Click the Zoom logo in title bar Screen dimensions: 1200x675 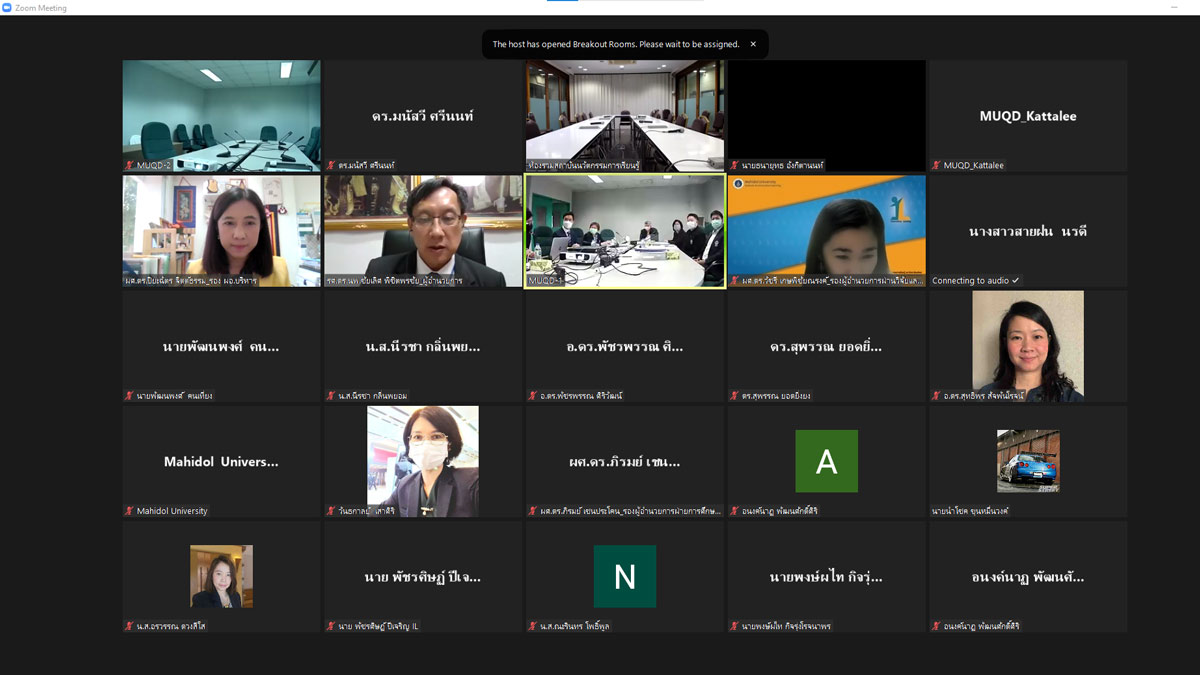(x=8, y=8)
